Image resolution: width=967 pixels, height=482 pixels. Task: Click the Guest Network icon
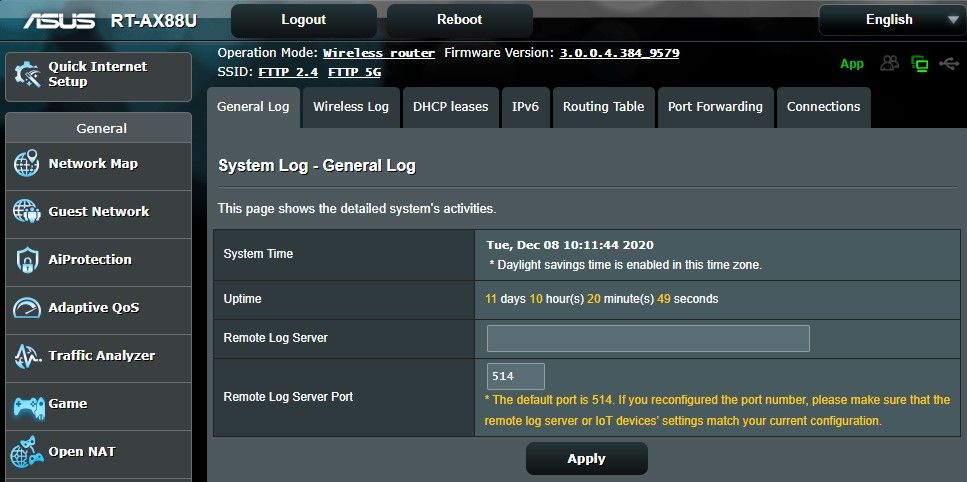(x=27, y=211)
